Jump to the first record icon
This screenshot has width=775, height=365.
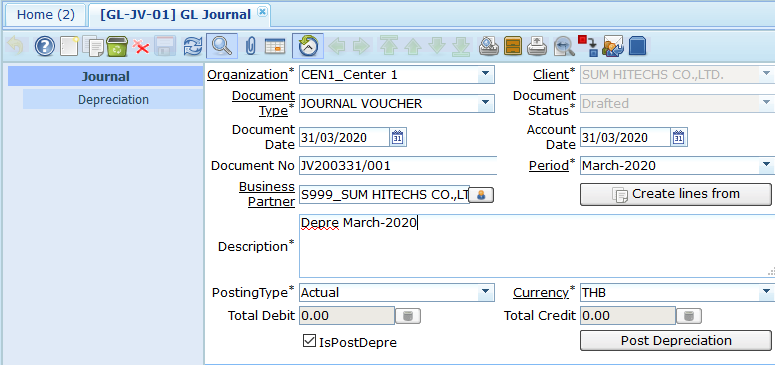point(389,46)
